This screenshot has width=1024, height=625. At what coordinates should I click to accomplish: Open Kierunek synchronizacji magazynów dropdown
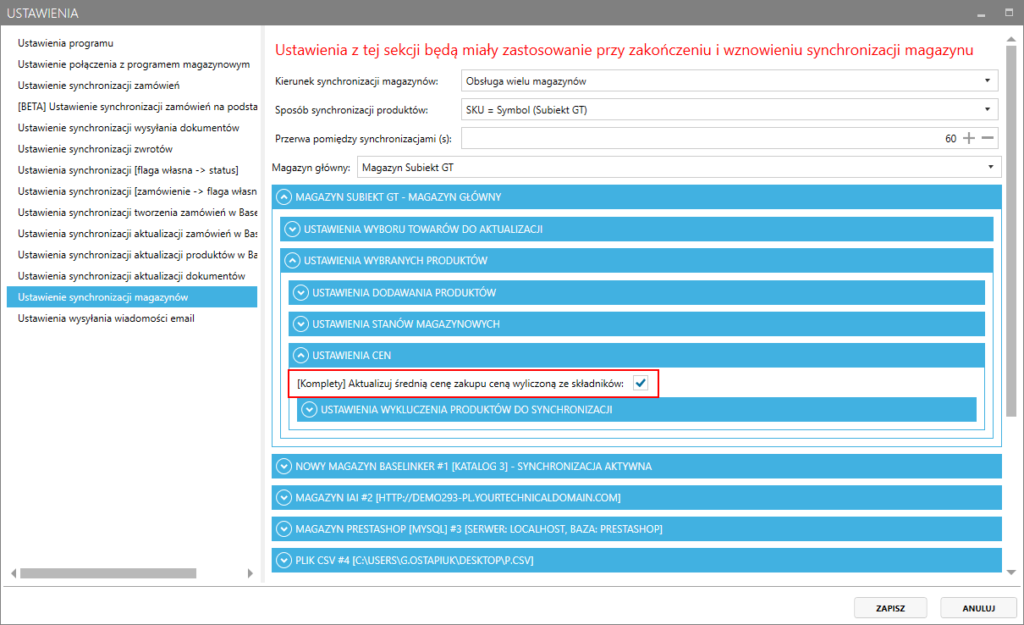[x=729, y=81]
